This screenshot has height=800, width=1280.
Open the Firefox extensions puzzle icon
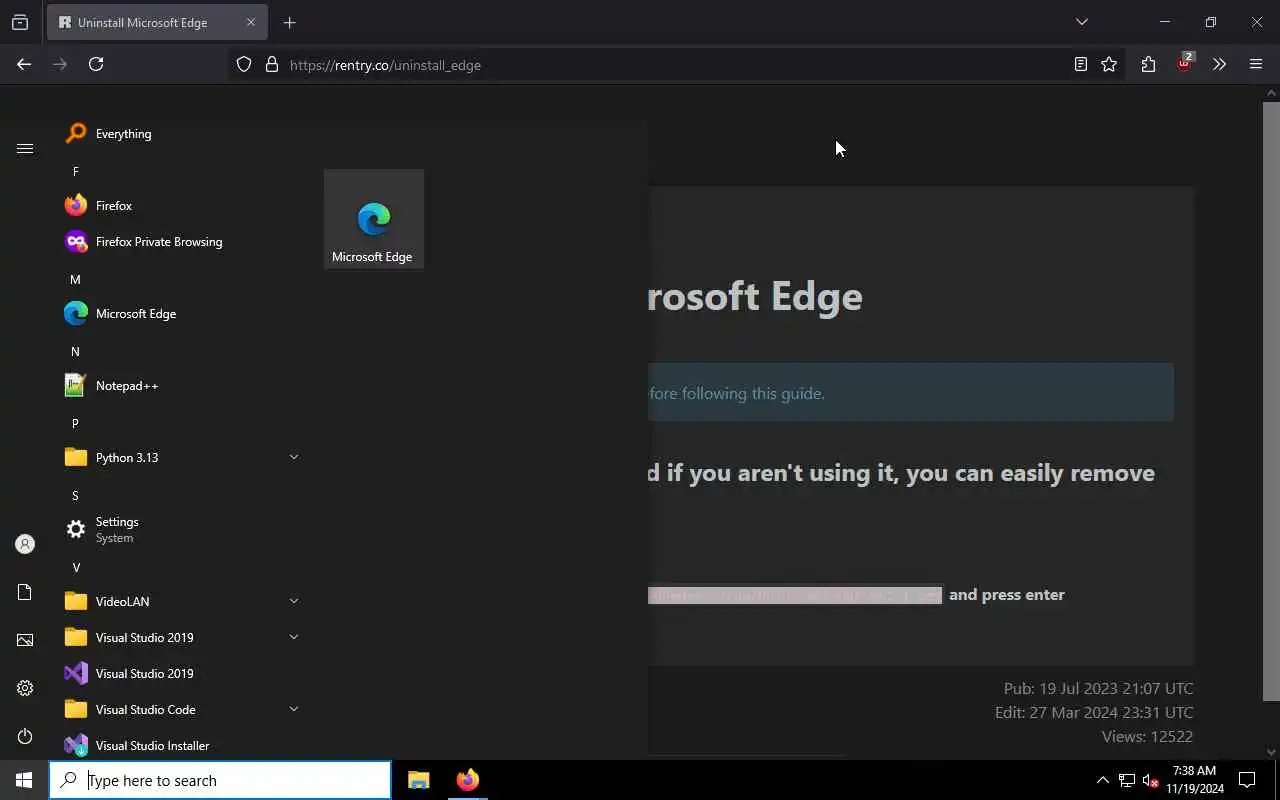click(1148, 64)
